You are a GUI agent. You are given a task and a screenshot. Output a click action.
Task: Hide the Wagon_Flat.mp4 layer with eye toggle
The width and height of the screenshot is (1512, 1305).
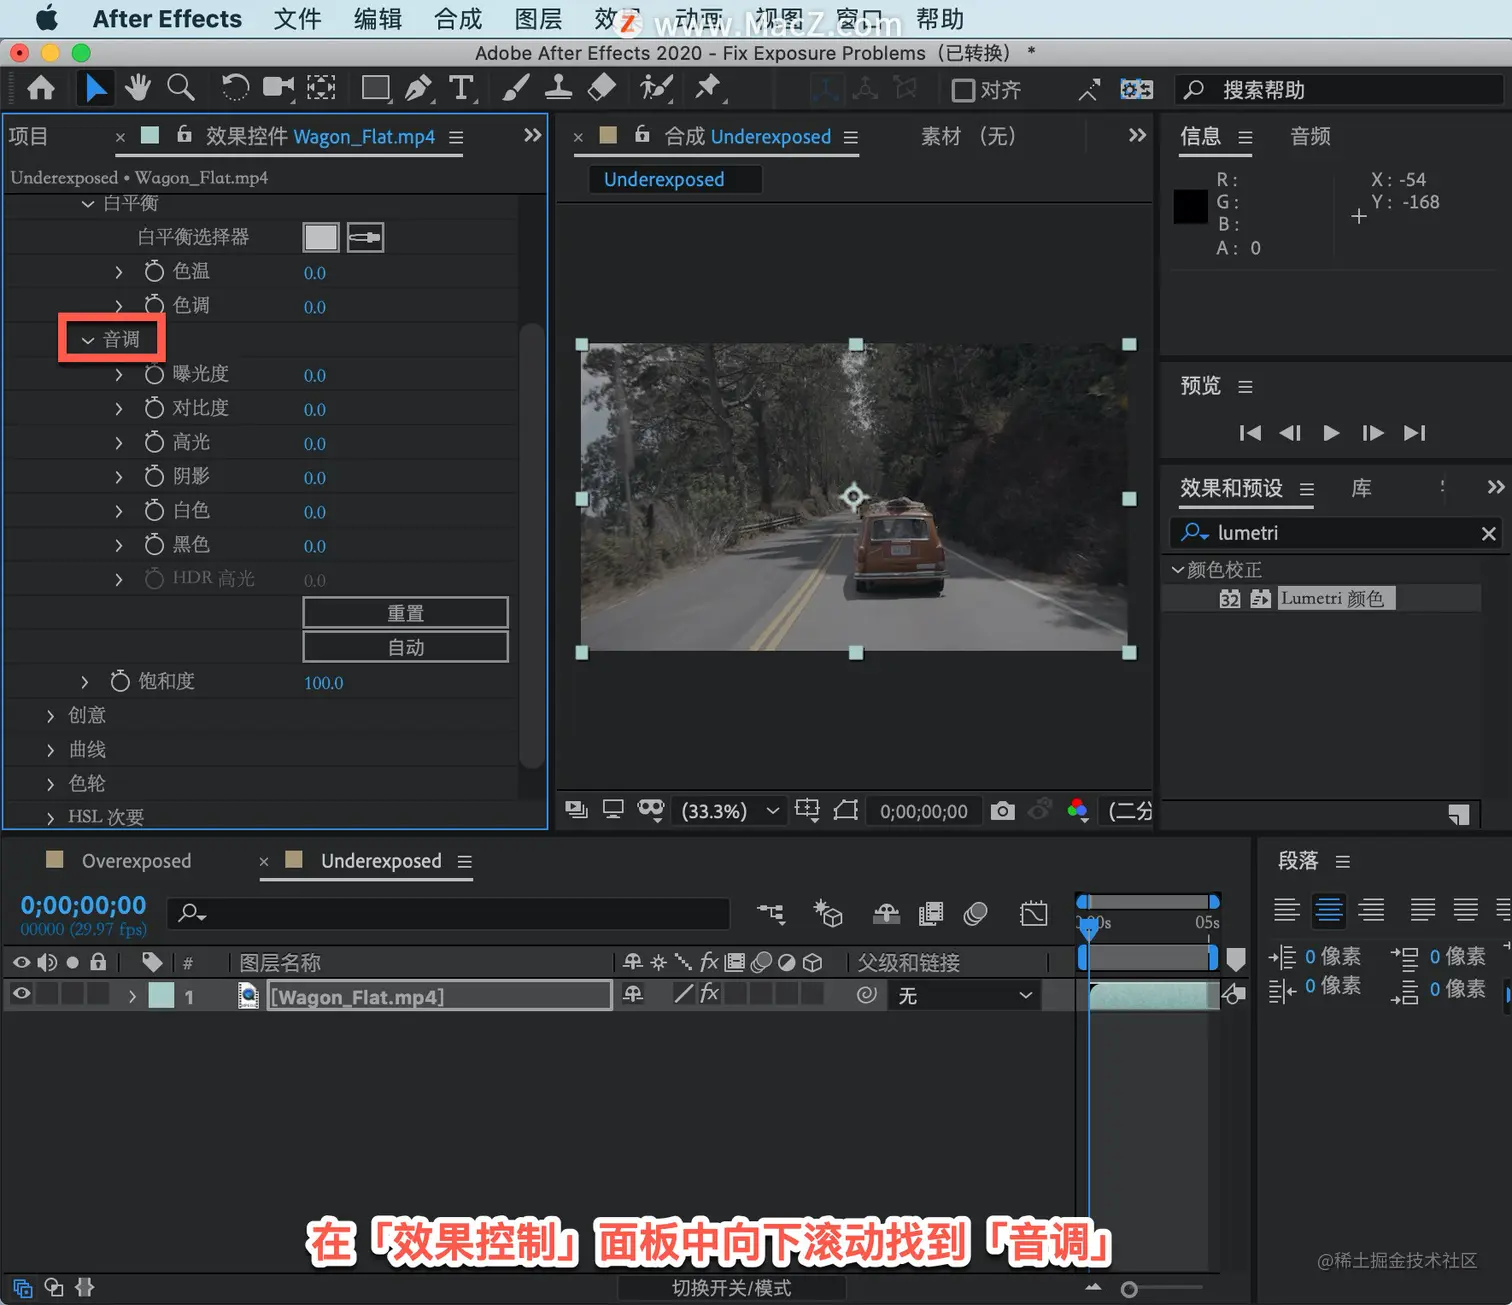point(21,994)
